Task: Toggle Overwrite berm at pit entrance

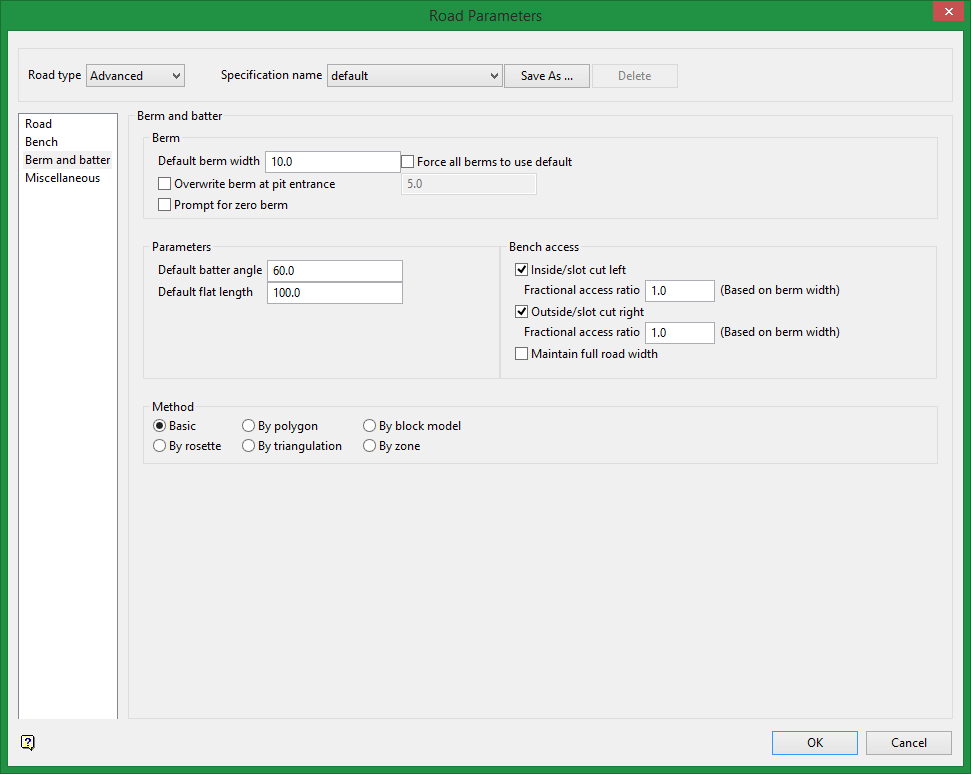Action: [x=165, y=184]
